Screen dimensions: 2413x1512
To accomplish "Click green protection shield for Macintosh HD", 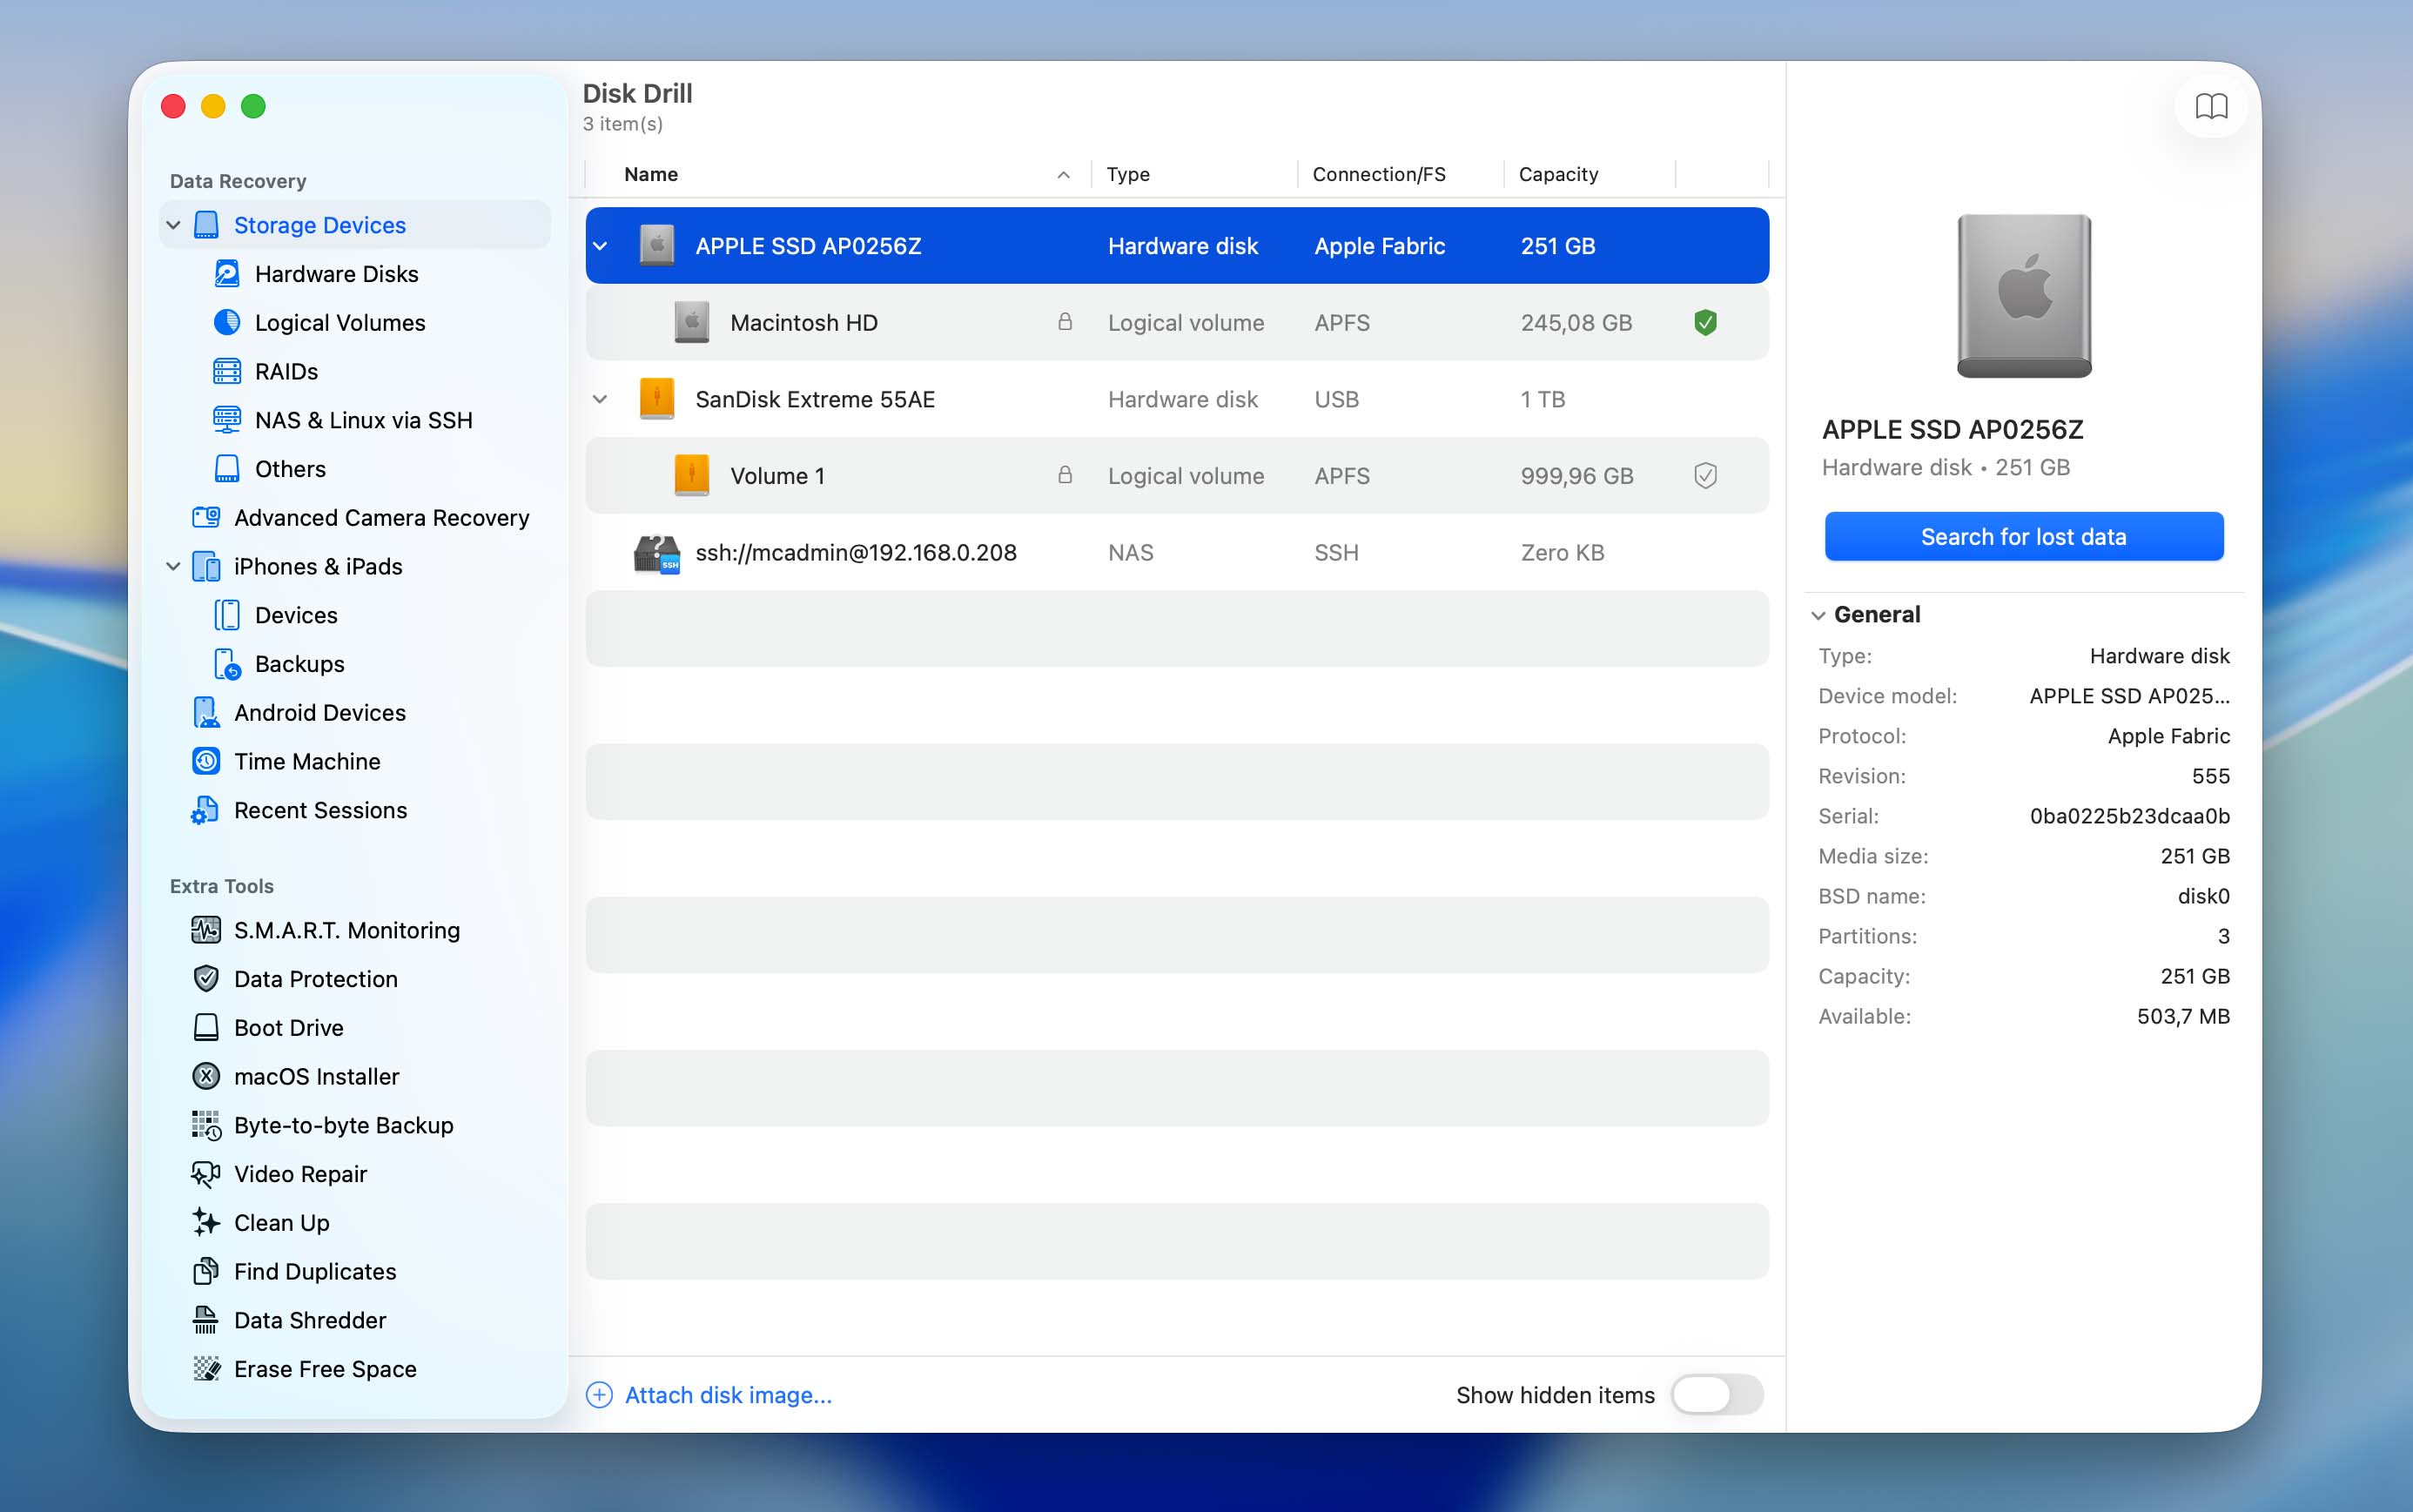I will (x=1705, y=322).
